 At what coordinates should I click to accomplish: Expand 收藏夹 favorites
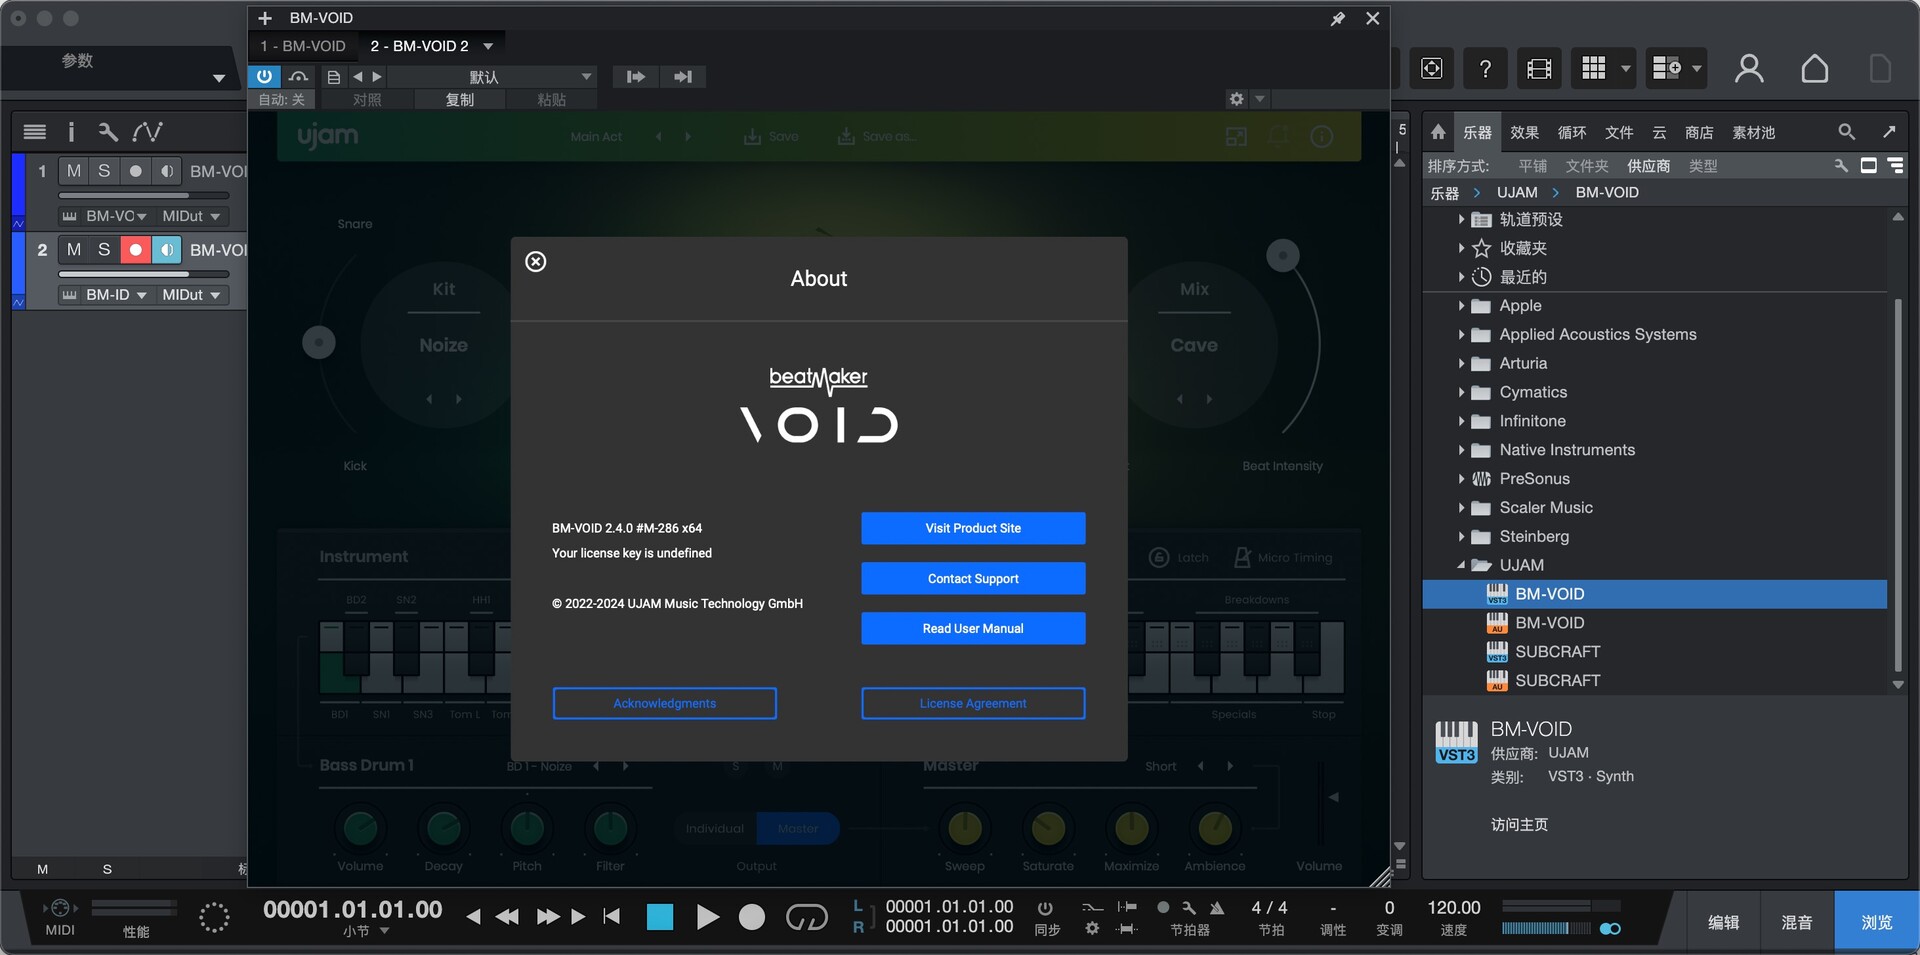pos(1461,248)
